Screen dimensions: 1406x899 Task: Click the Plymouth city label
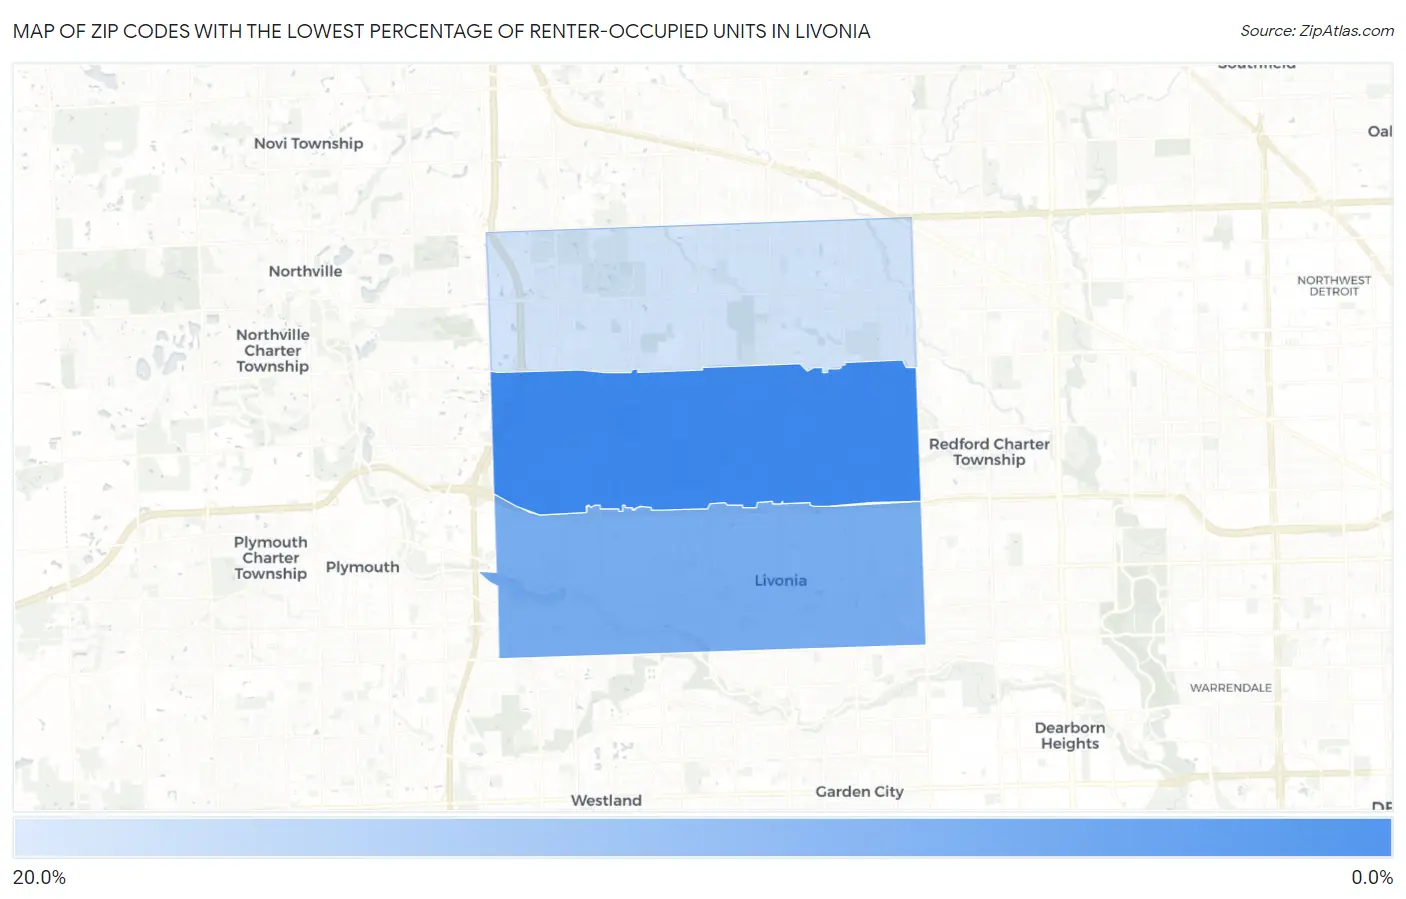coord(362,567)
